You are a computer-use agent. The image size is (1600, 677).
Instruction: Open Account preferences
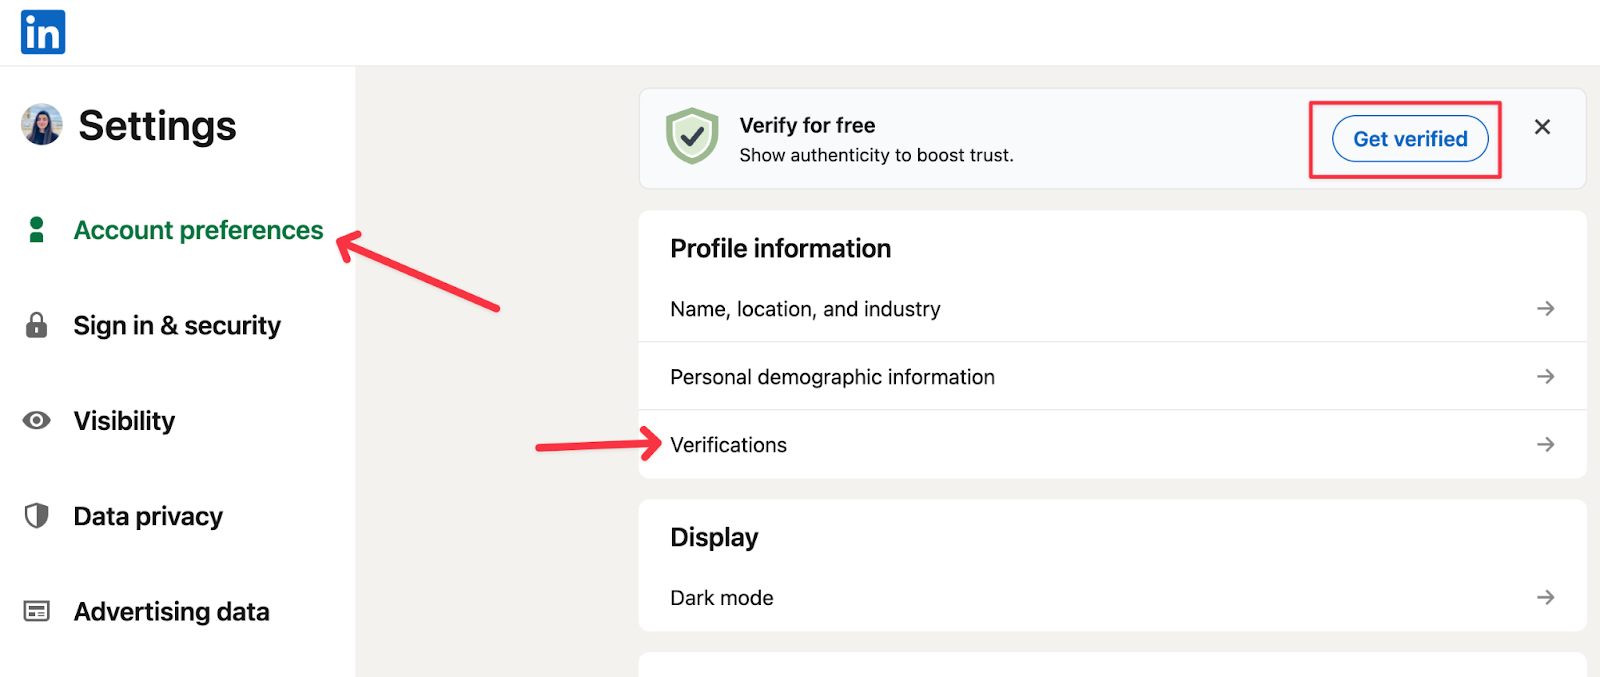pos(198,229)
